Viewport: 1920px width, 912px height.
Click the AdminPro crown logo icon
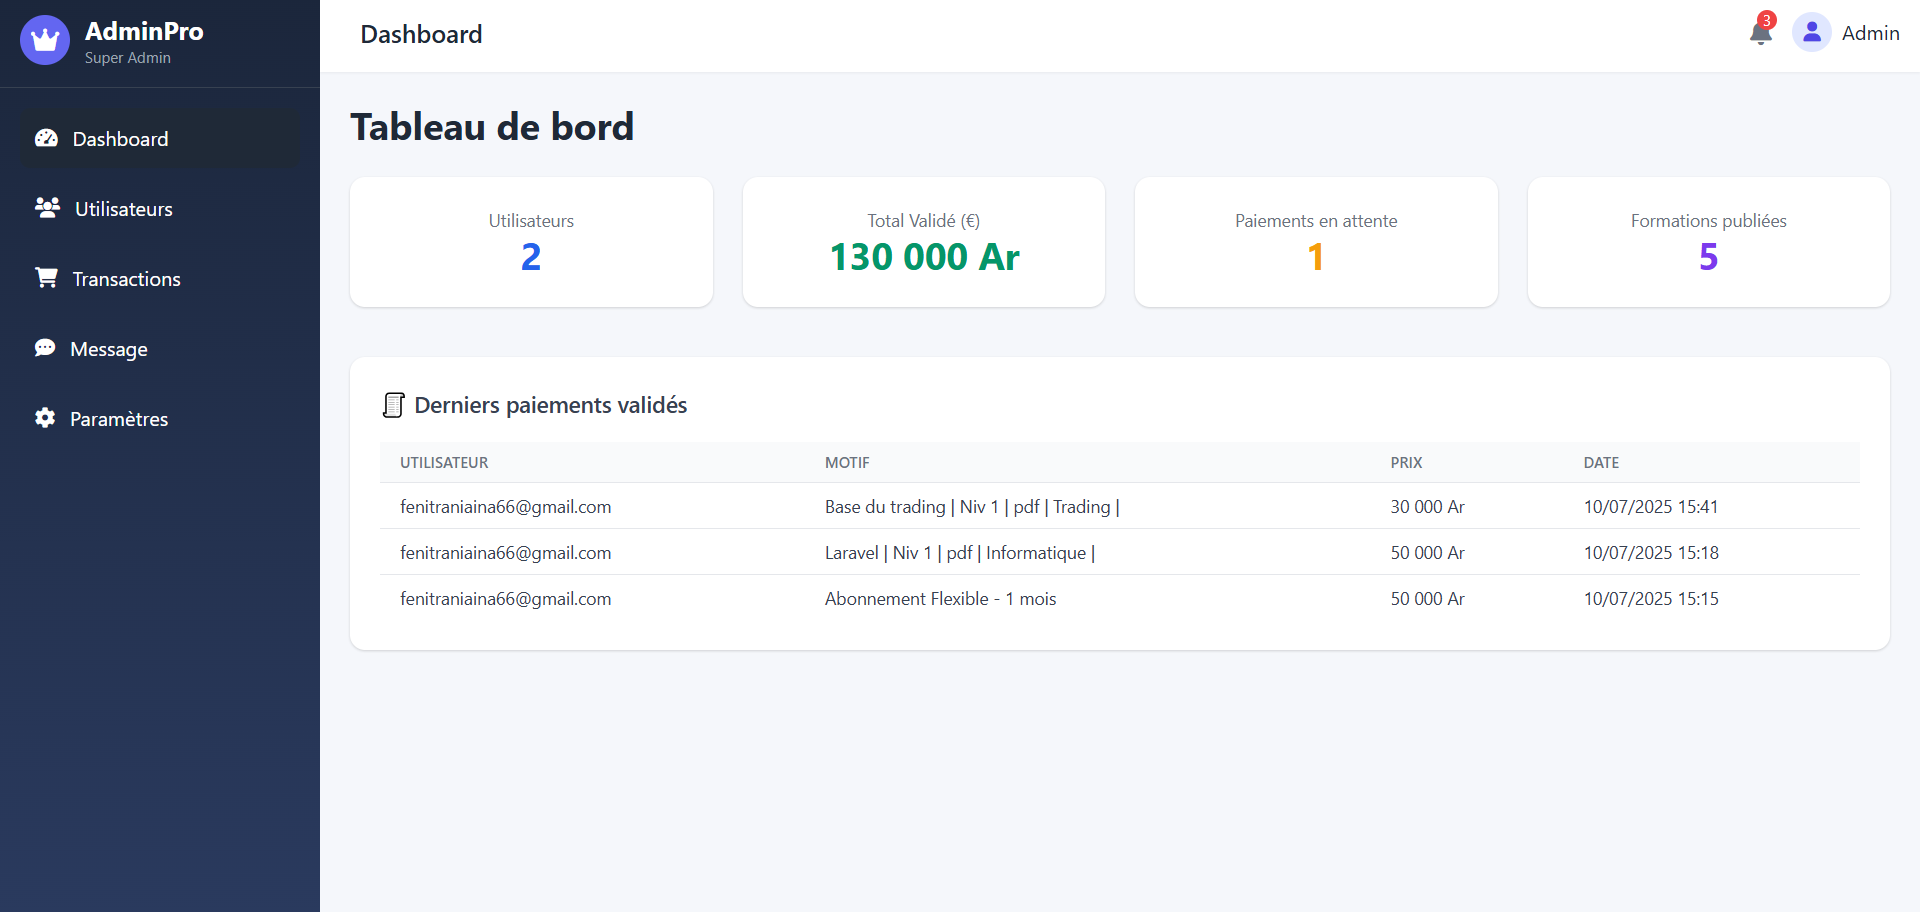pyautogui.click(x=45, y=40)
